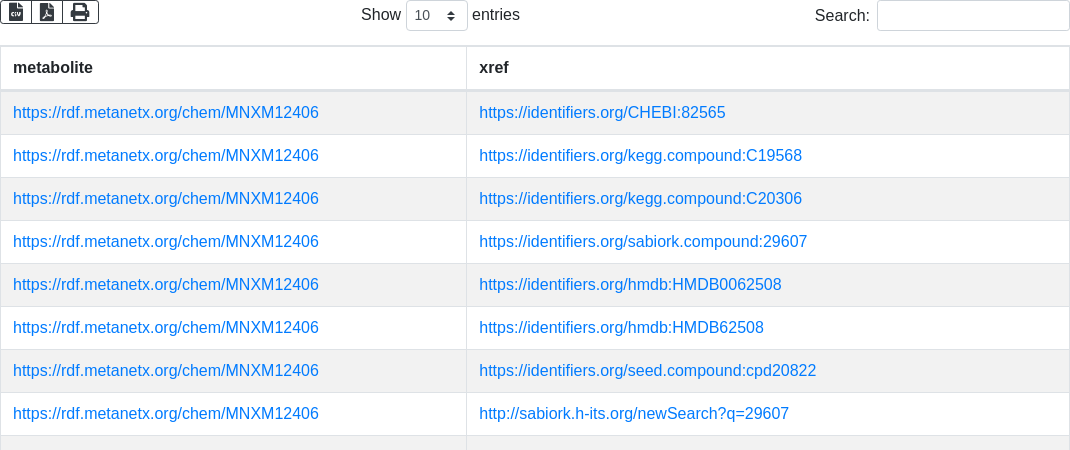Viewport: 1070px width, 450px height.
Task: Open the CHEBI:82565 identifier link
Action: [602, 113]
